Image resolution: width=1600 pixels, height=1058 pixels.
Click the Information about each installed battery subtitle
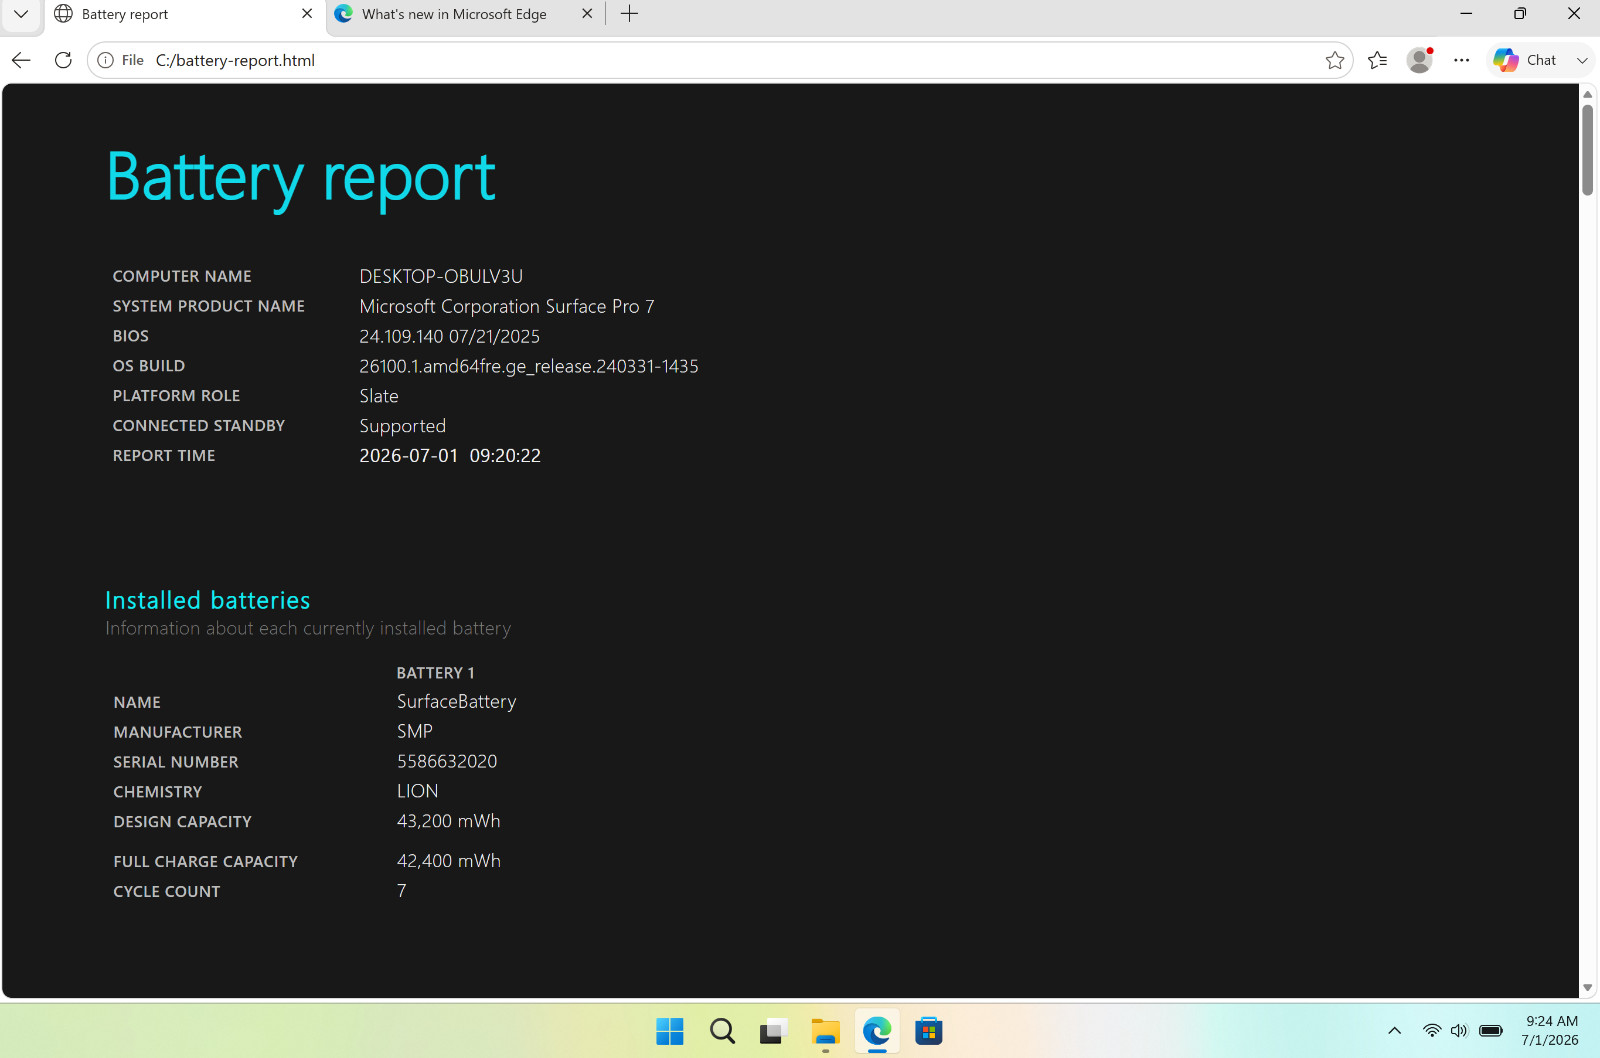[x=308, y=628]
